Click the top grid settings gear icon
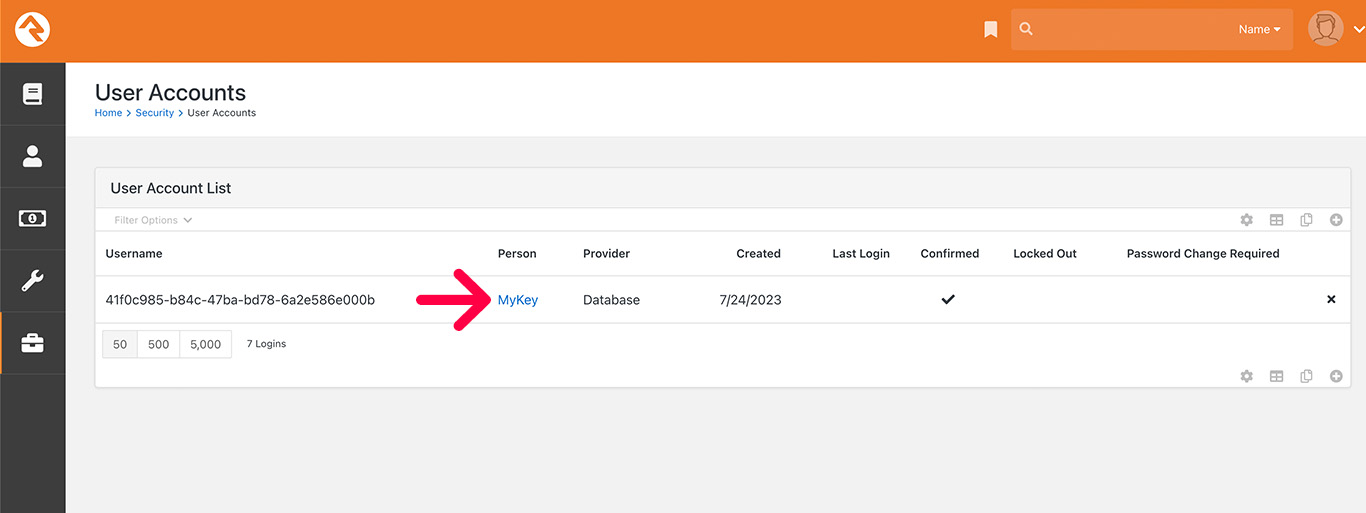The image size is (1366, 513). (1246, 220)
